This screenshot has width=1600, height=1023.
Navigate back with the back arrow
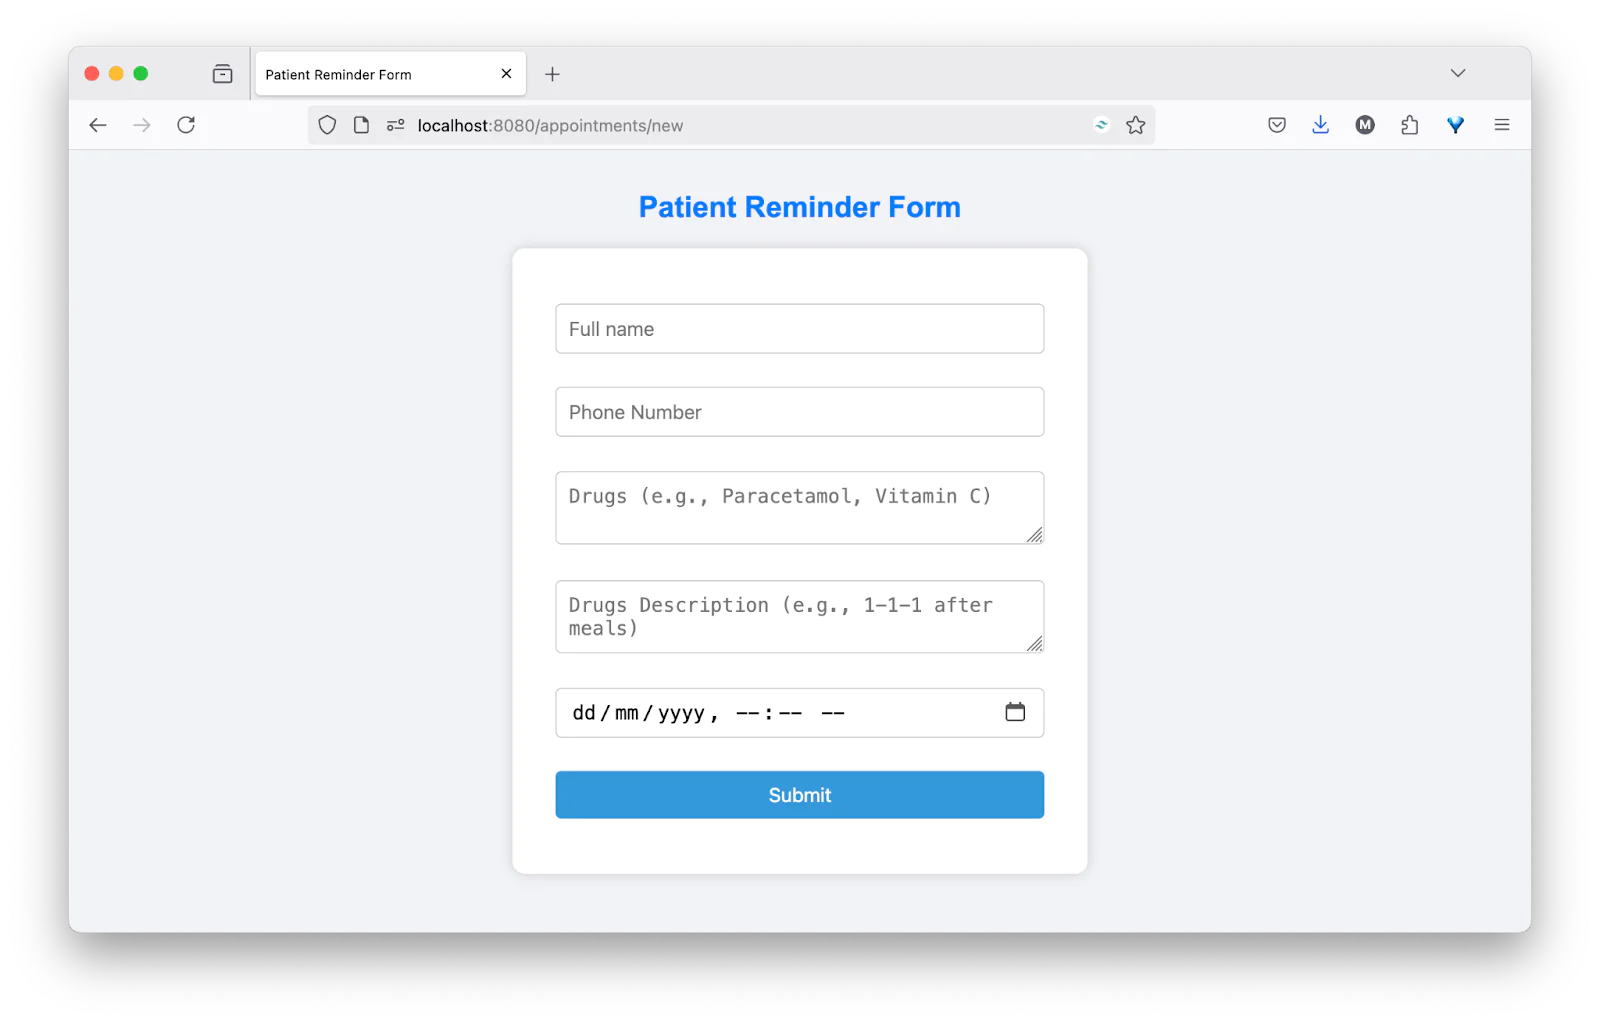pyautogui.click(x=97, y=125)
